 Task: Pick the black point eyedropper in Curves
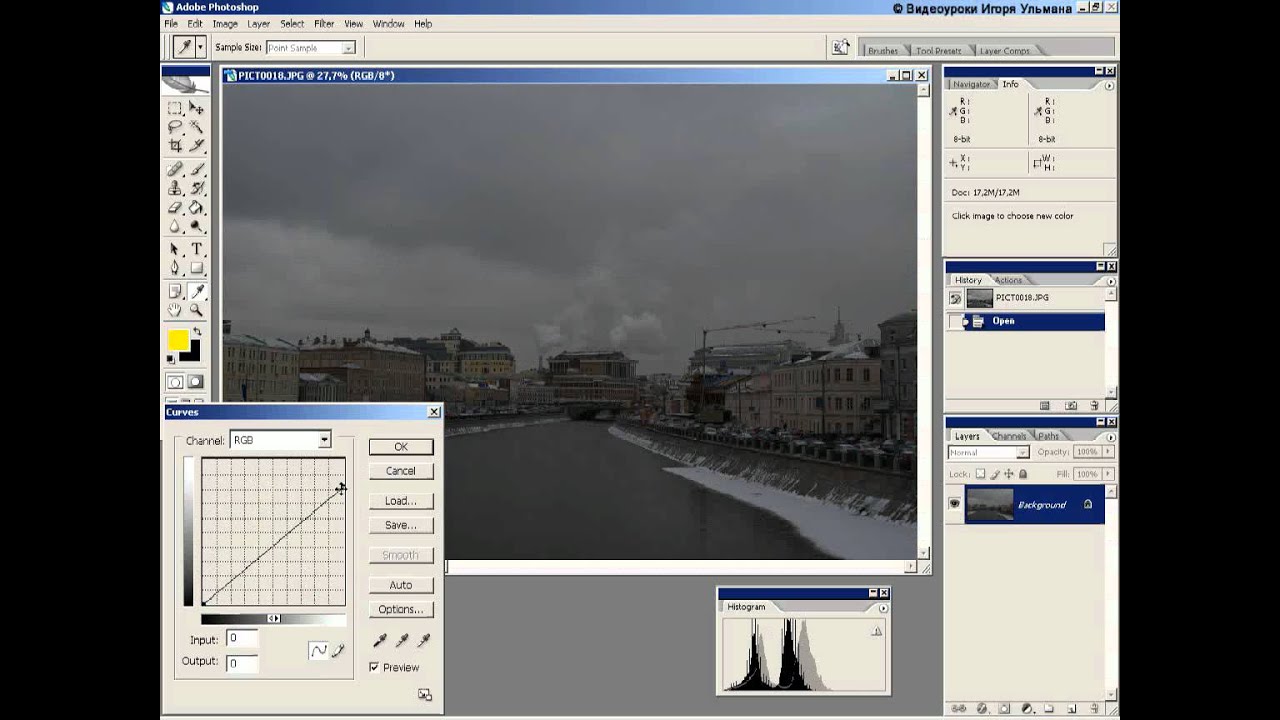coord(379,640)
